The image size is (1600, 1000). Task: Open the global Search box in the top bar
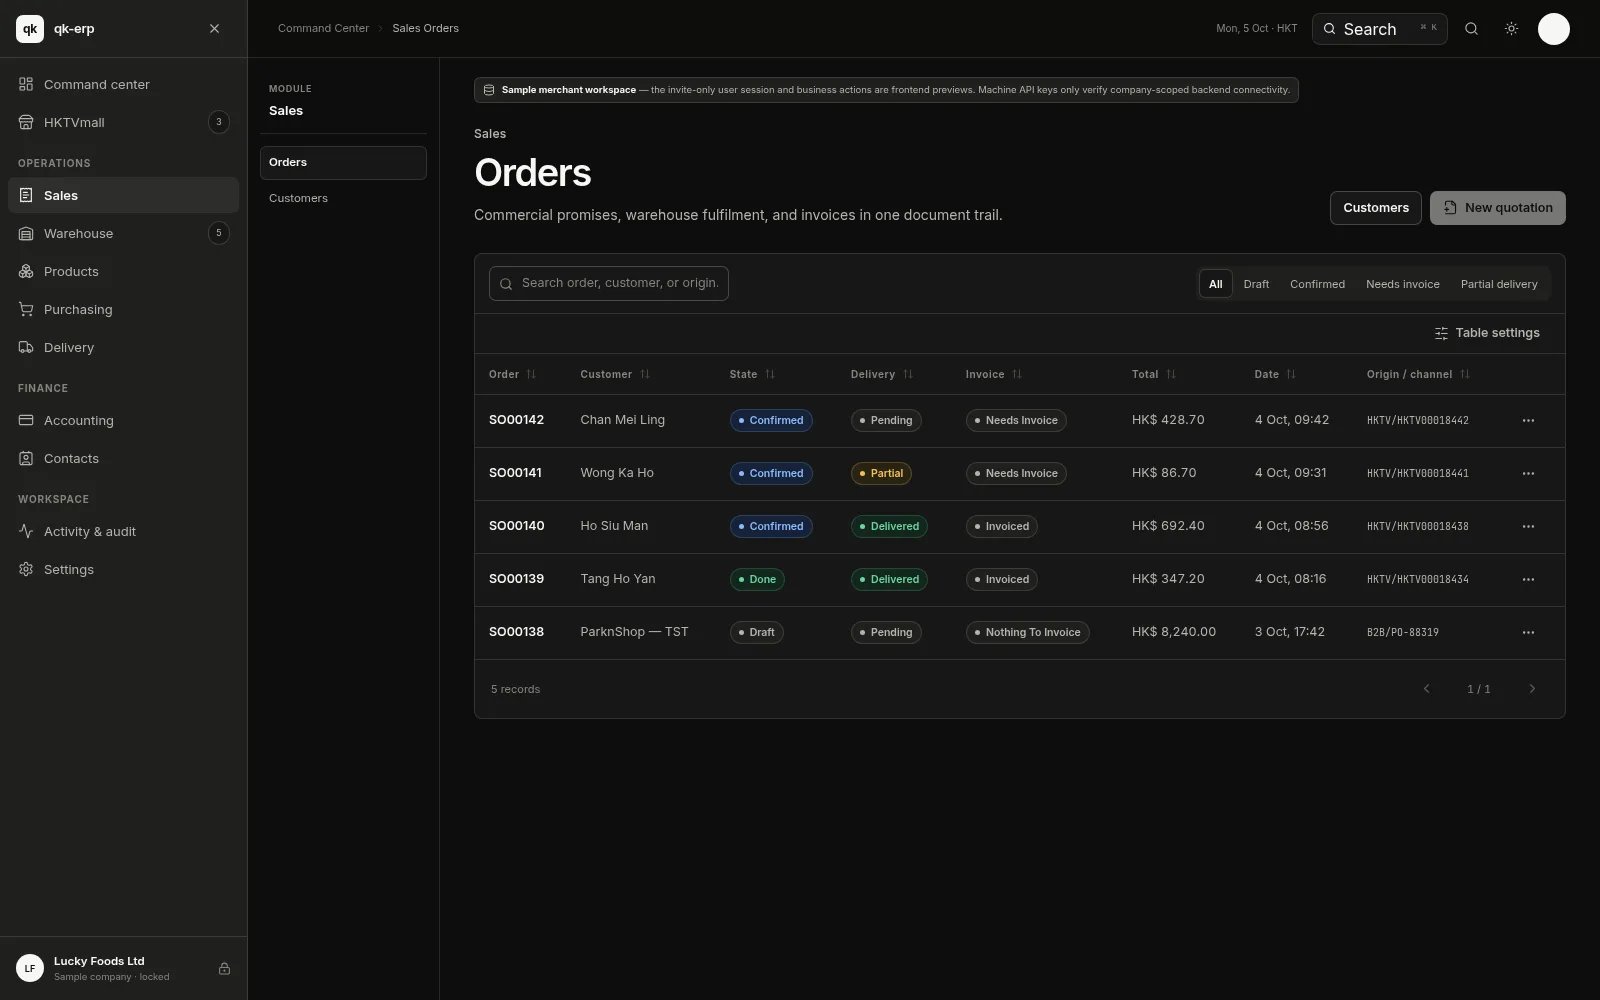[1379, 29]
